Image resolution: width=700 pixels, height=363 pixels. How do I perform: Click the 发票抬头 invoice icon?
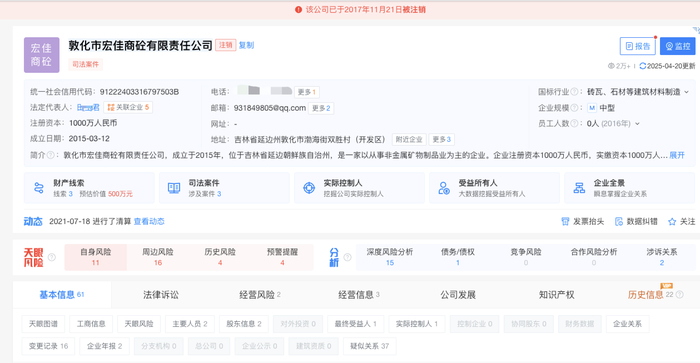coord(565,221)
